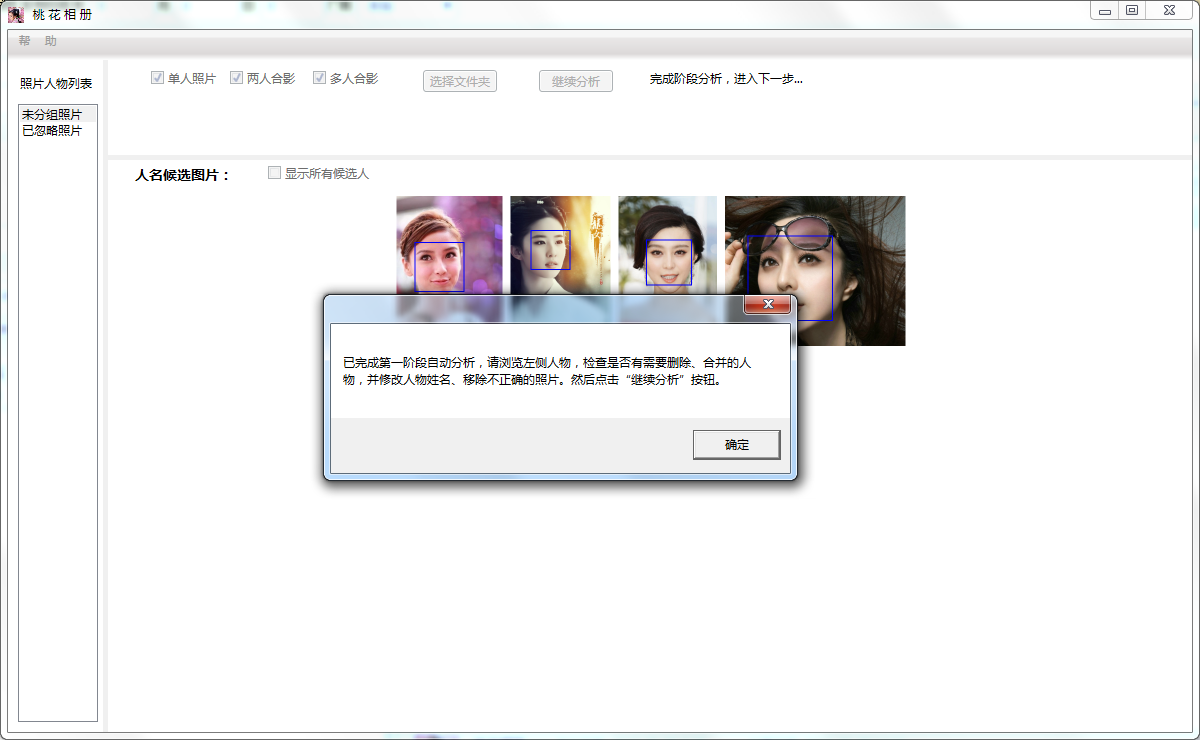Click the 桃花相册 app icon in title bar
Viewport: 1200px width, 740px height.
pos(16,14)
